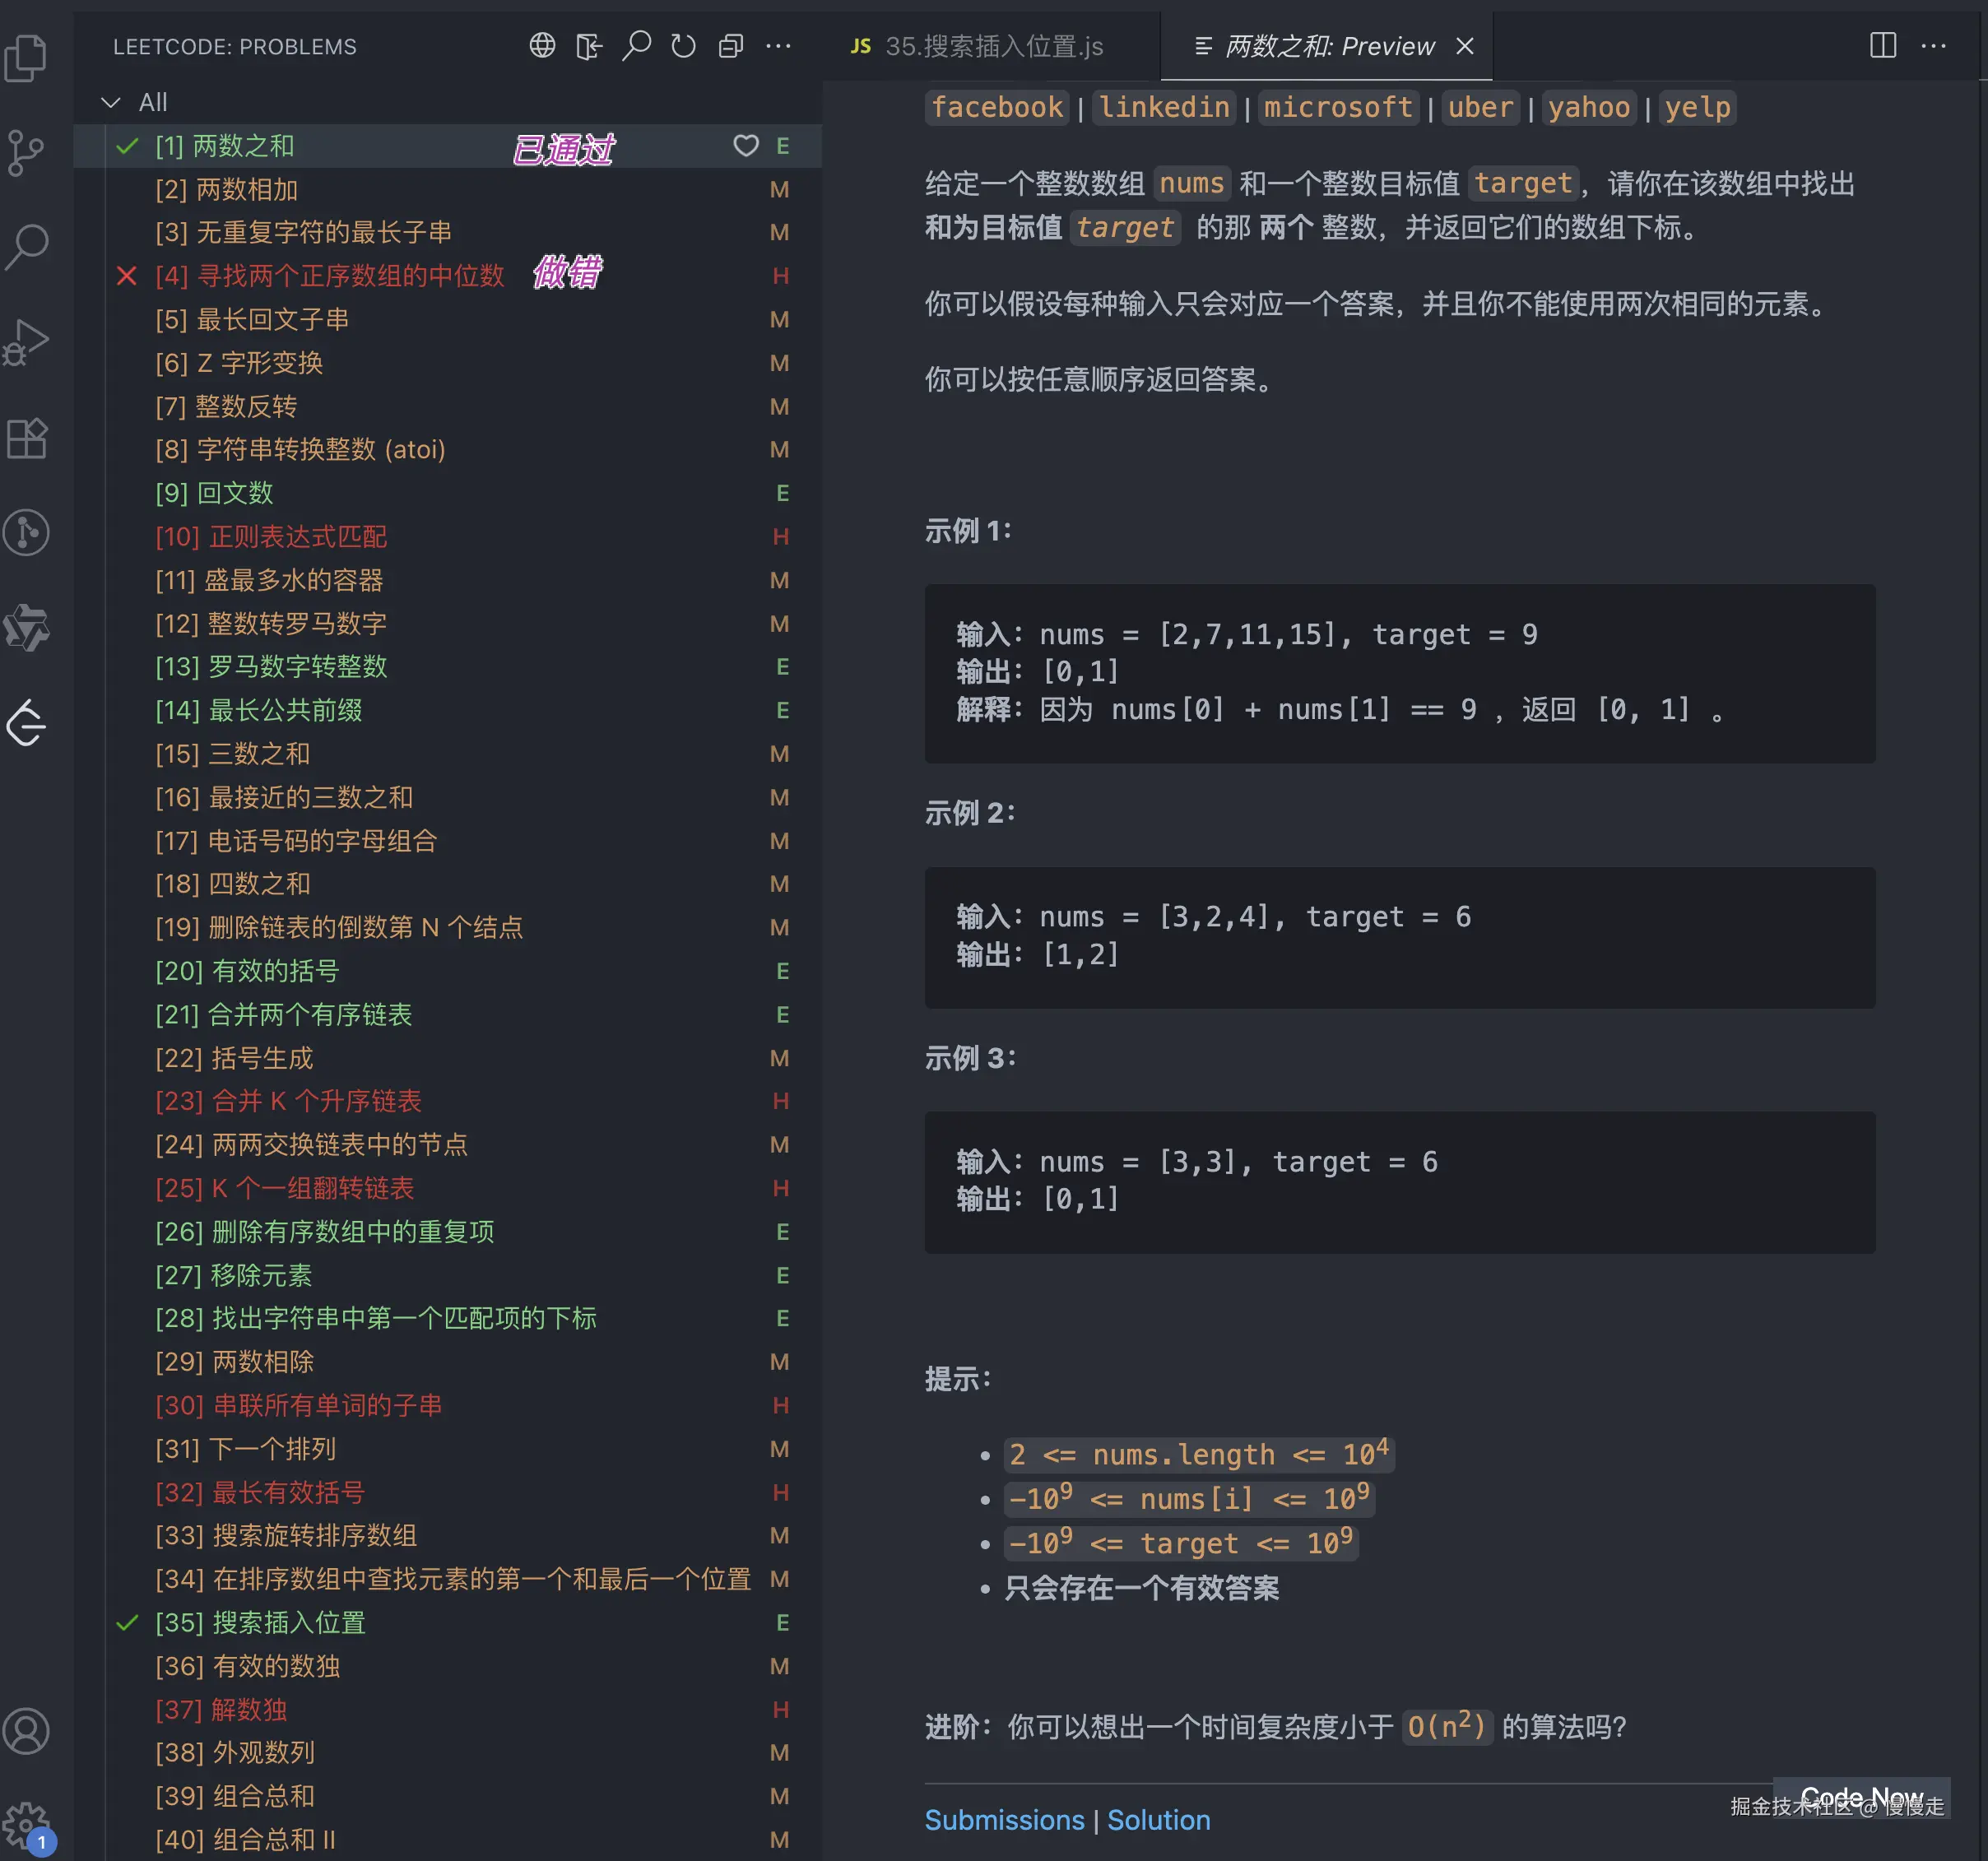The width and height of the screenshot is (1988, 1861).
Task: Toggle favorite heart on 两数之和
Action: tap(746, 146)
